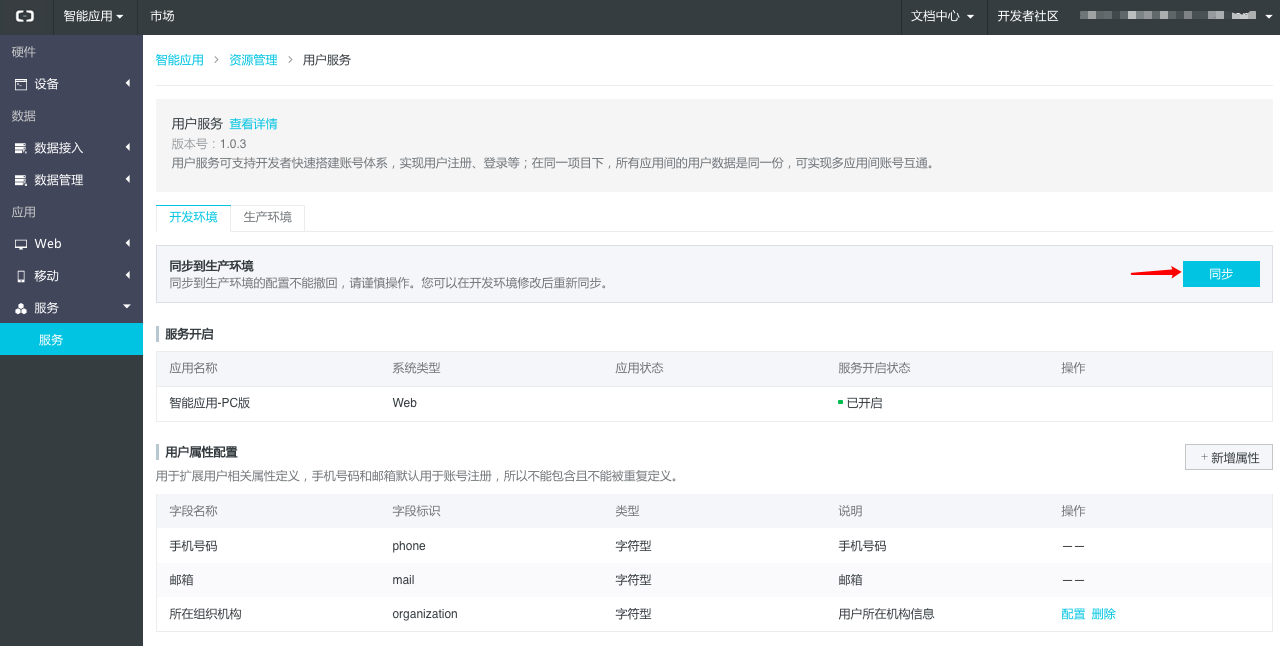1280x646 pixels.
Task: Click the 新增属性 add attribute button
Action: tap(1228, 458)
